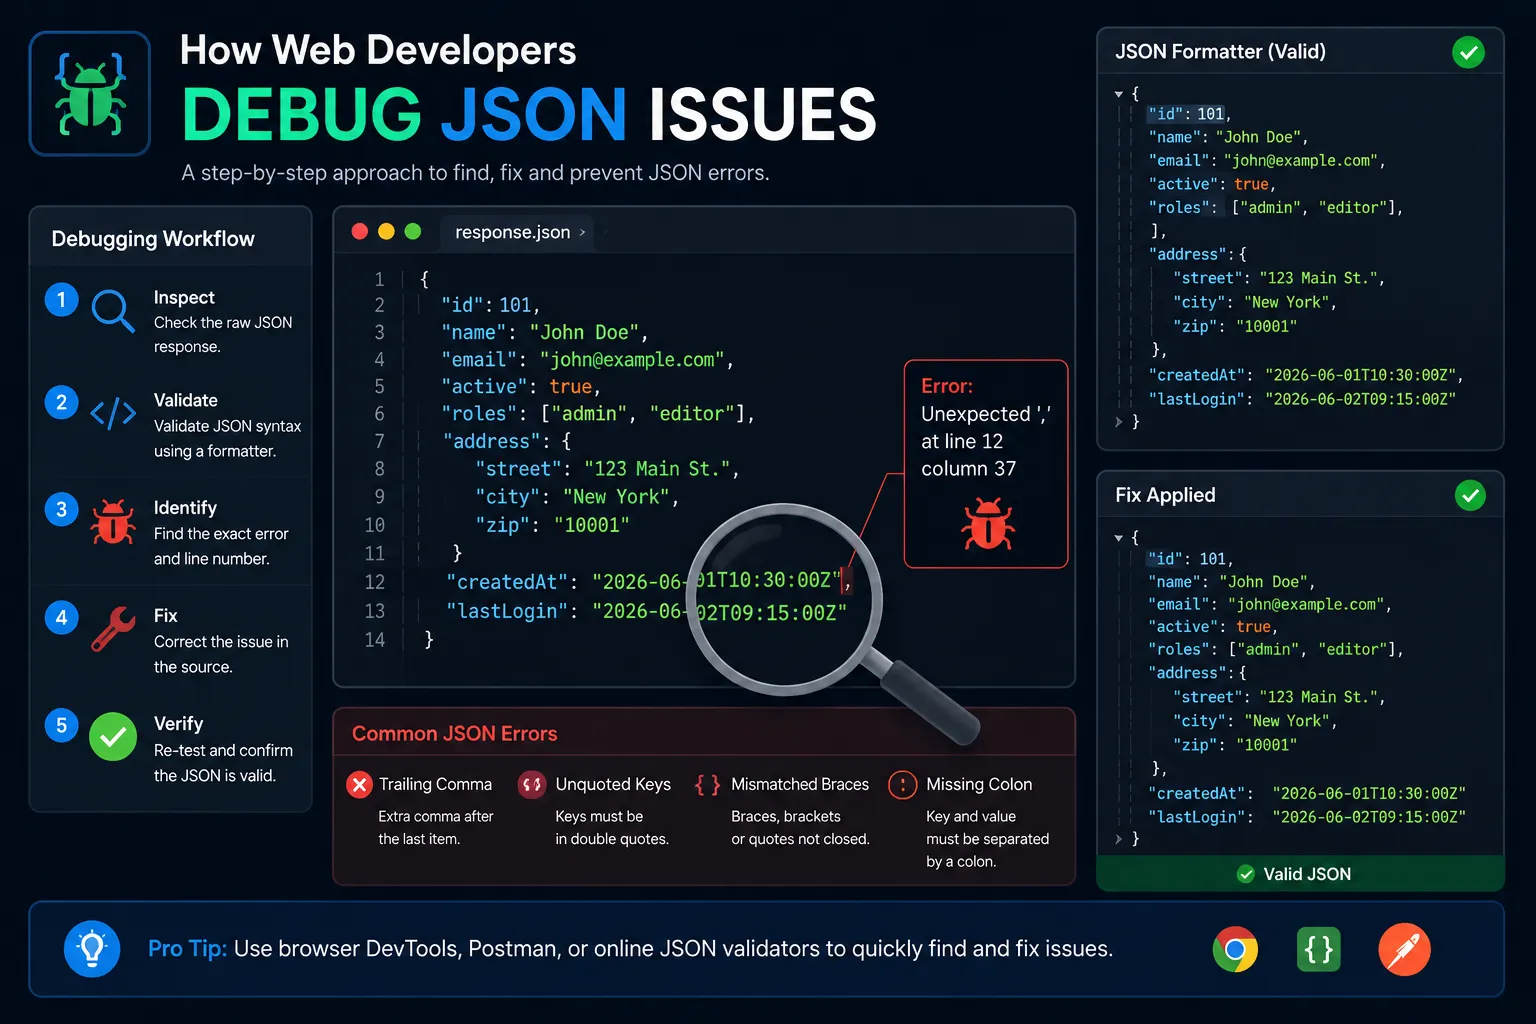Viewport: 1536px width, 1024px height.
Task: Click the check icon beside Valid JSON
Action: pos(1246,874)
